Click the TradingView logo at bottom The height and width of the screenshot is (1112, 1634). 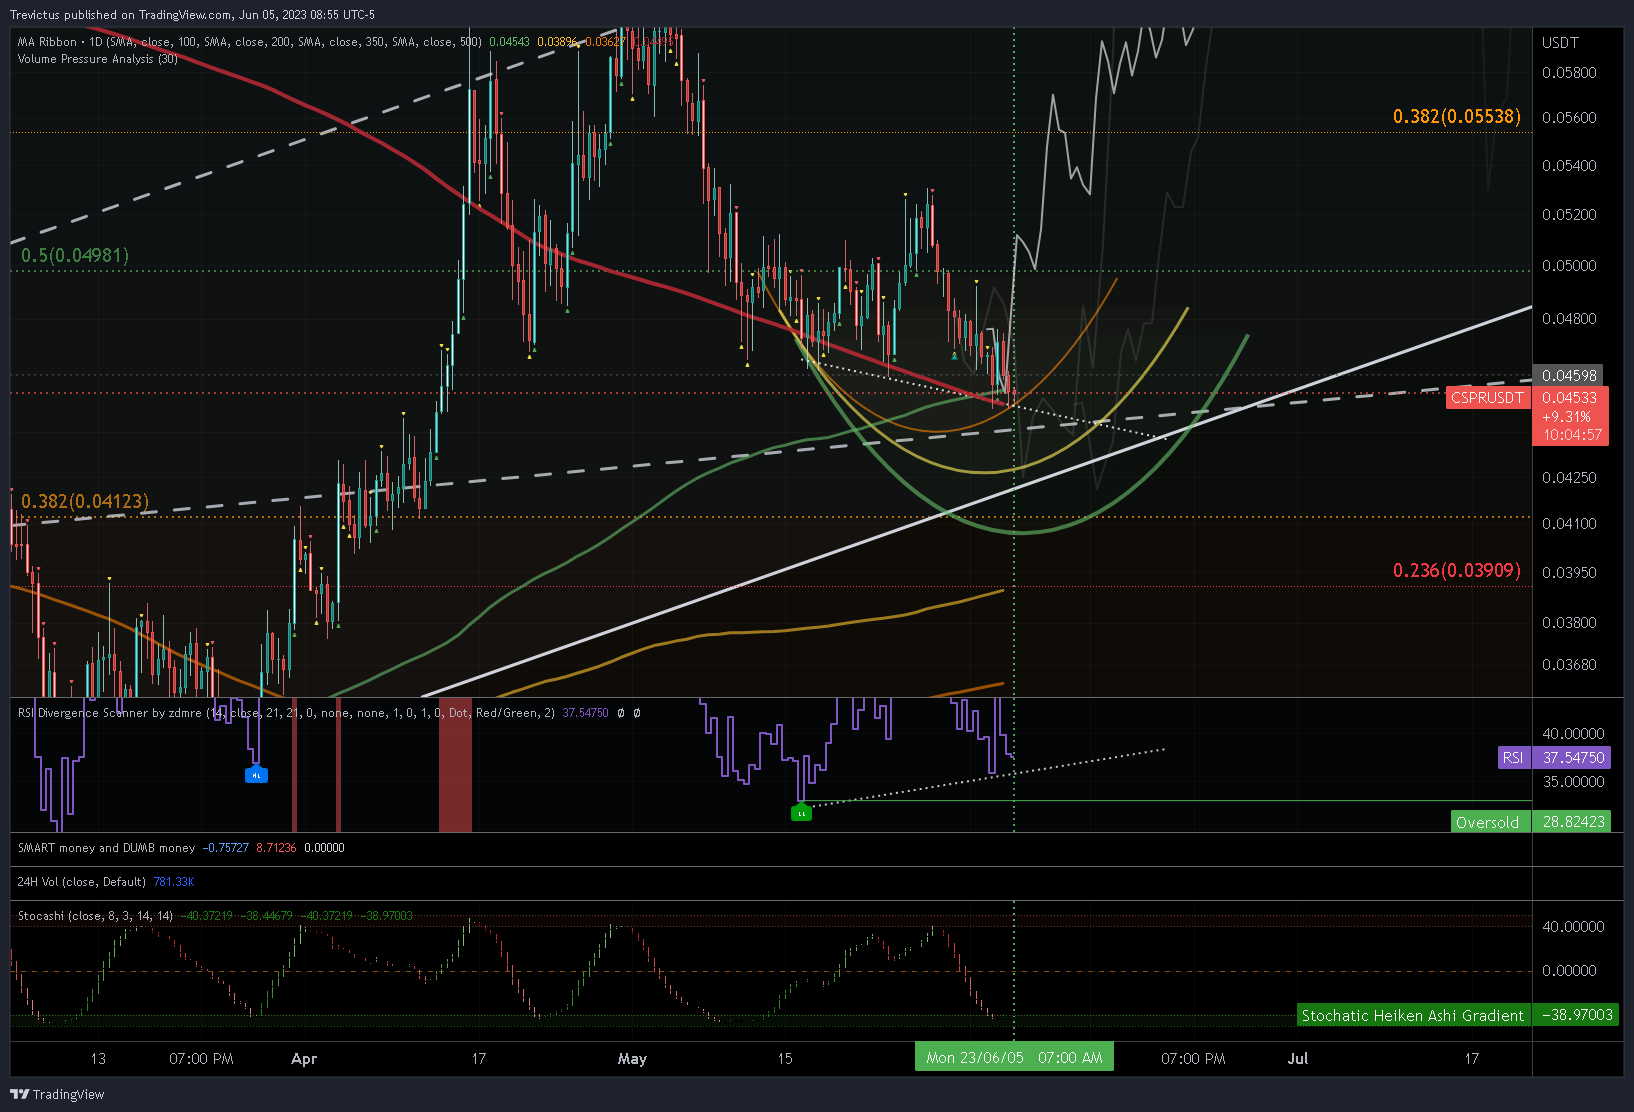click(x=57, y=1094)
